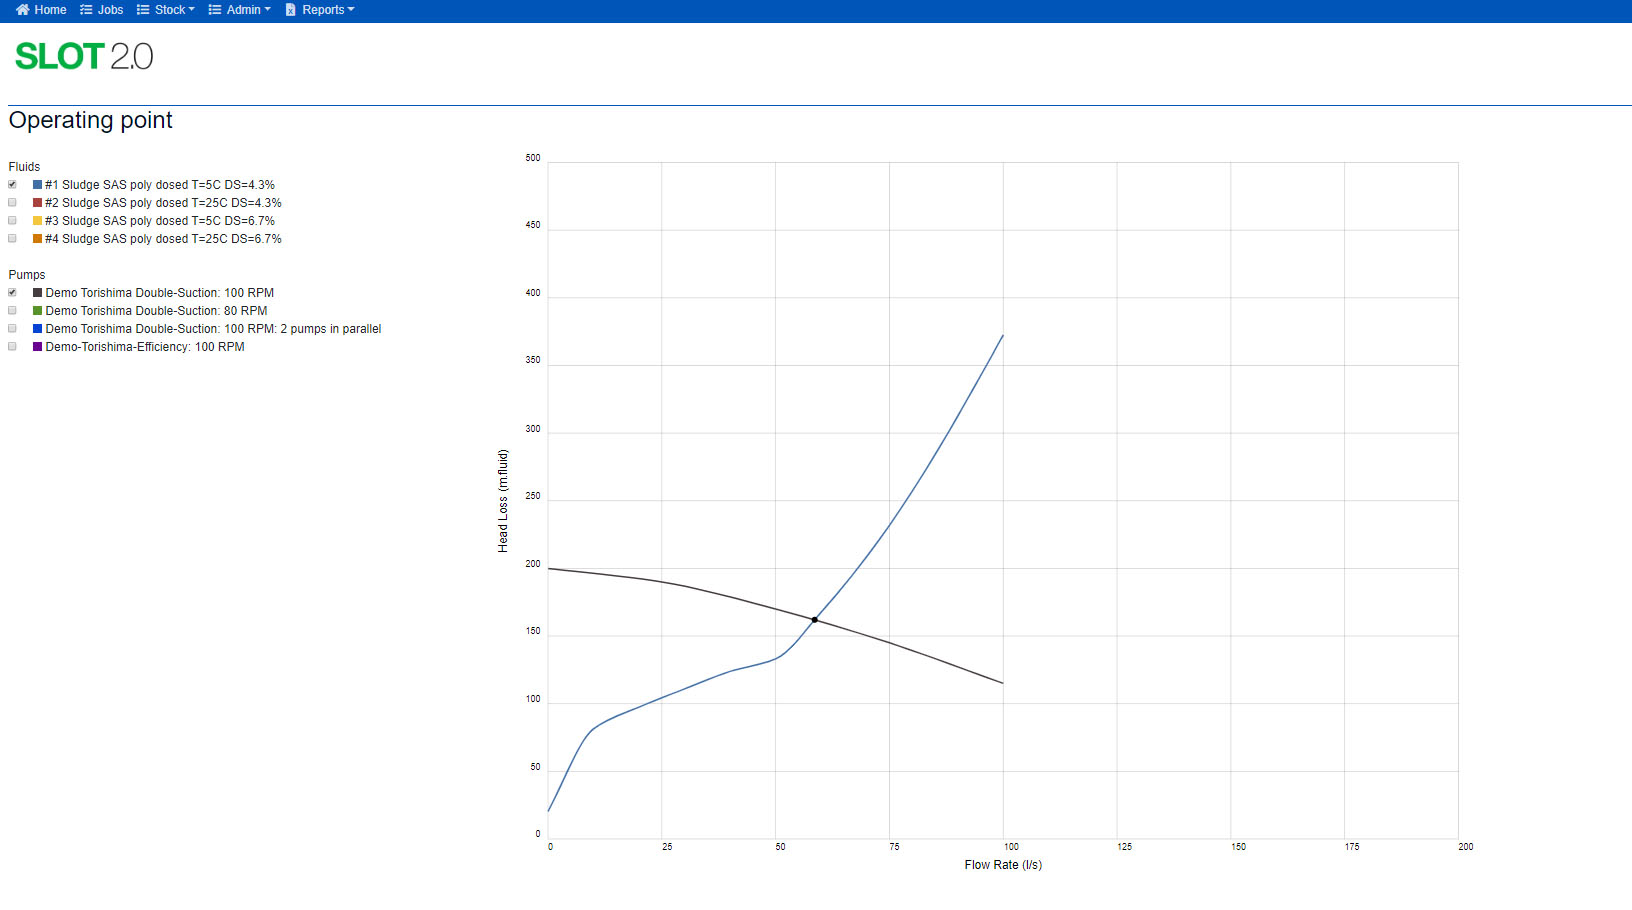Click the Jobs checklist icon
The width and height of the screenshot is (1632, 910).
[86, 10]
